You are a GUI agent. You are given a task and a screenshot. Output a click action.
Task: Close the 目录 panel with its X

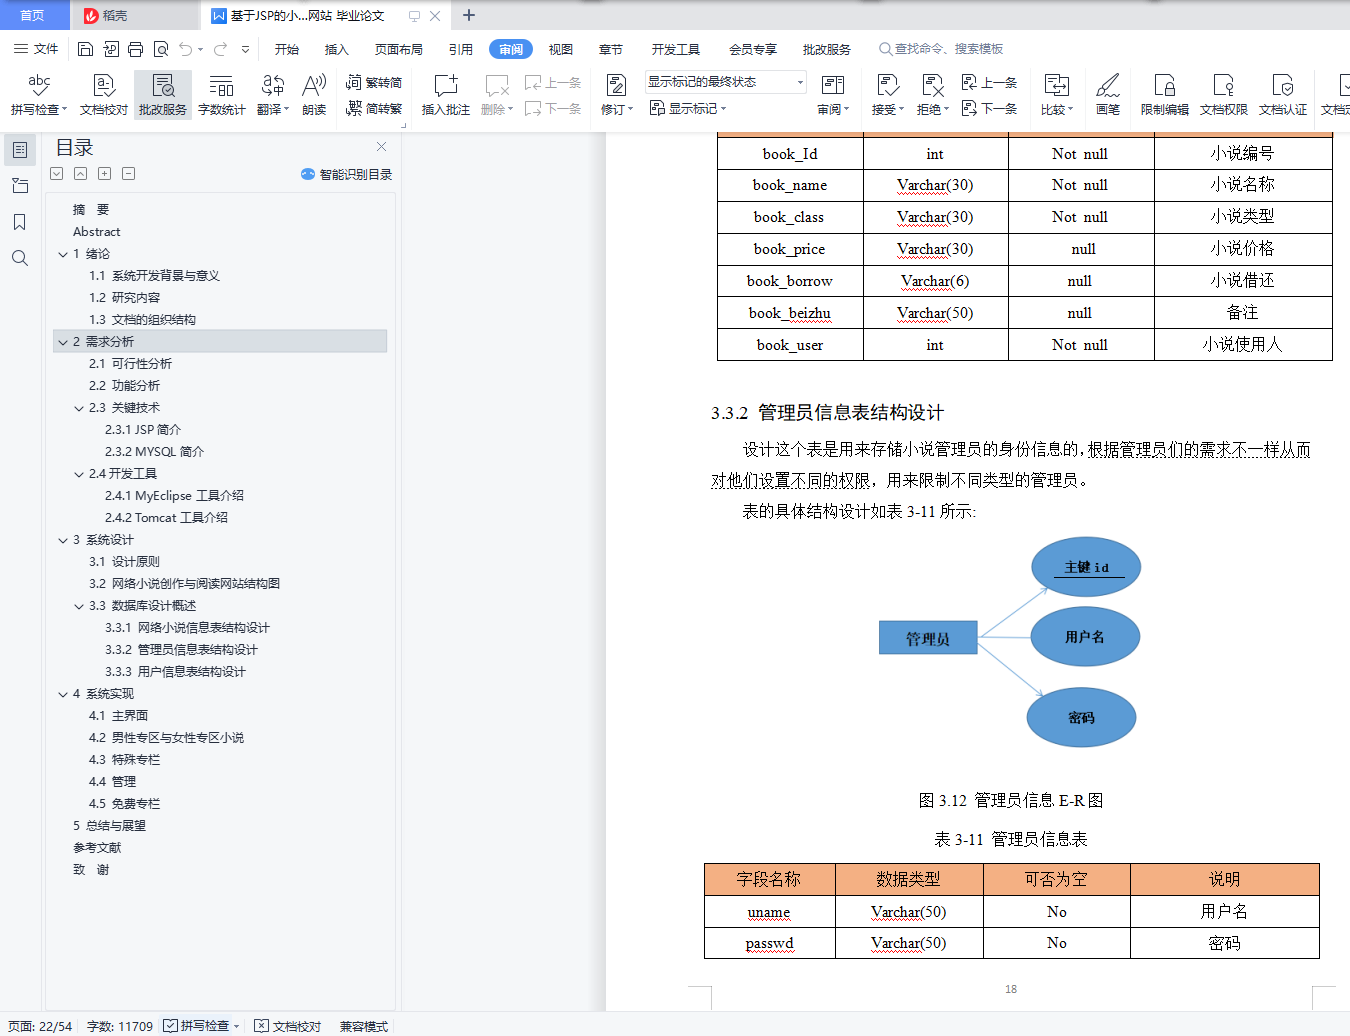tap(381, 147)
